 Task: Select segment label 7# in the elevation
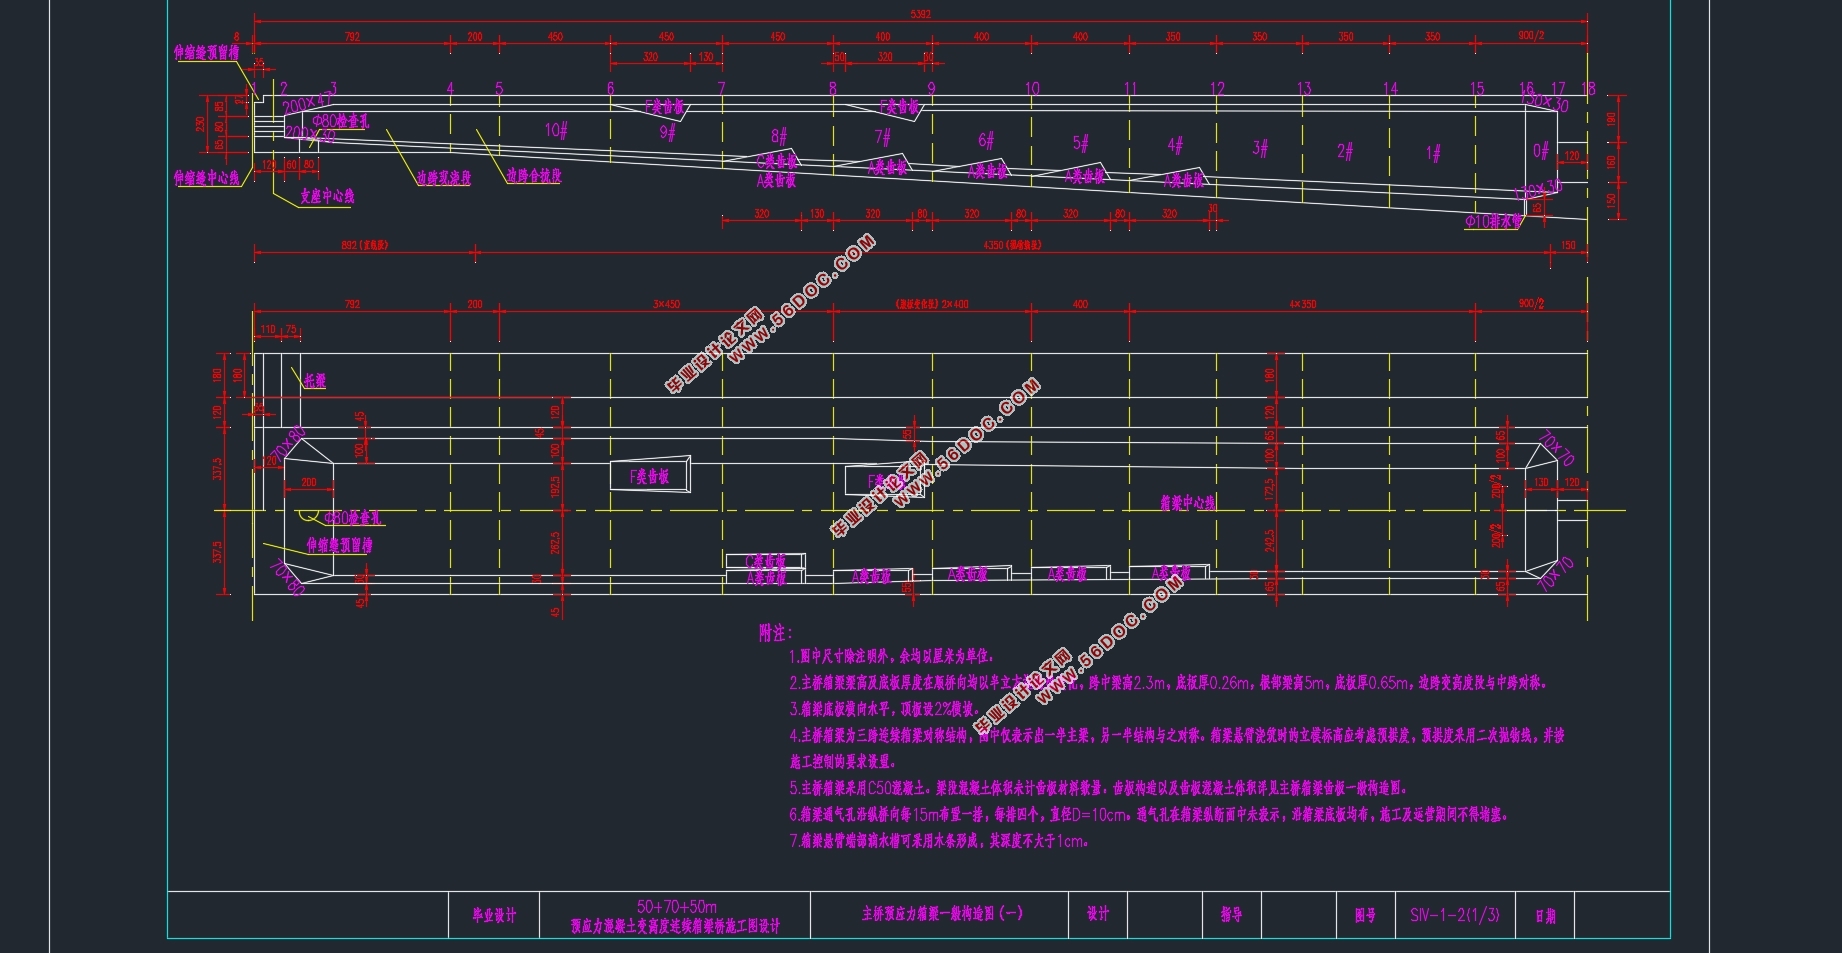tap(882, 136)
